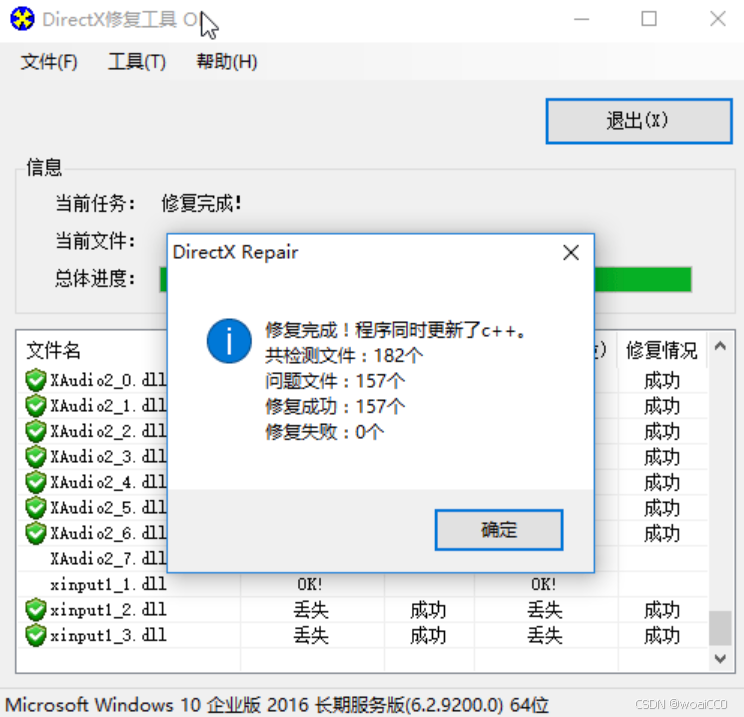Click 确定 in the DirectX Repair dialog
Screen dimensions: 744x717
[x=499, y=530]
